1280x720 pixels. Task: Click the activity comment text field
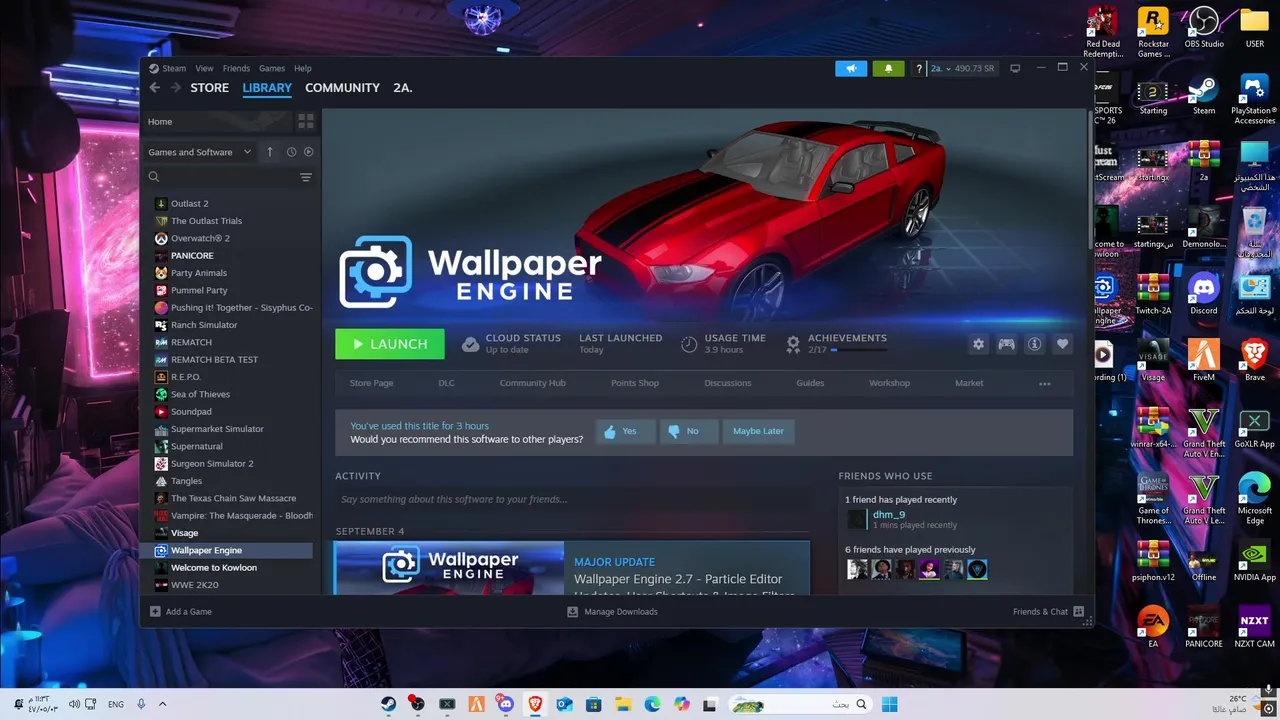click(x=572, y=499)
